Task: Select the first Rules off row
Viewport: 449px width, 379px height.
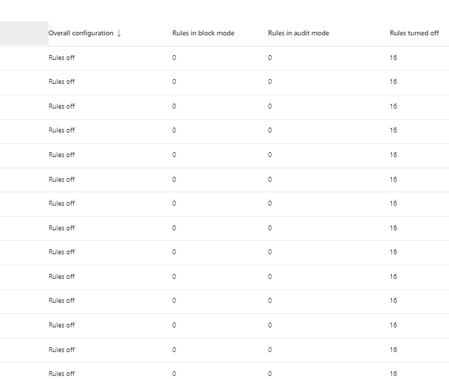Action: point(224,58)
